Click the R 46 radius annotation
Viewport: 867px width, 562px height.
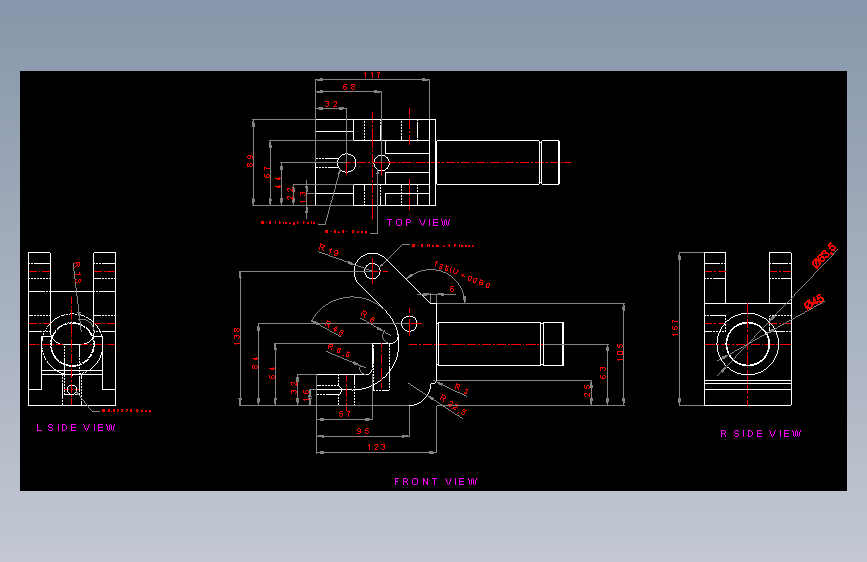[x=335, y=328]
